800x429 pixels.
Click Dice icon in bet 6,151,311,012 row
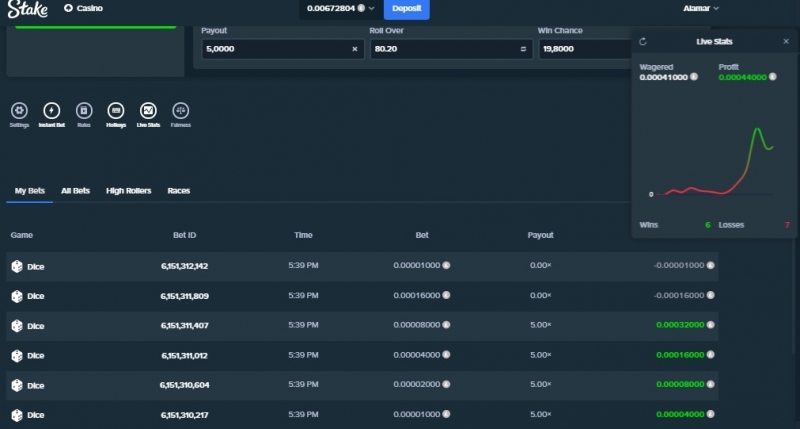[17, 356]
